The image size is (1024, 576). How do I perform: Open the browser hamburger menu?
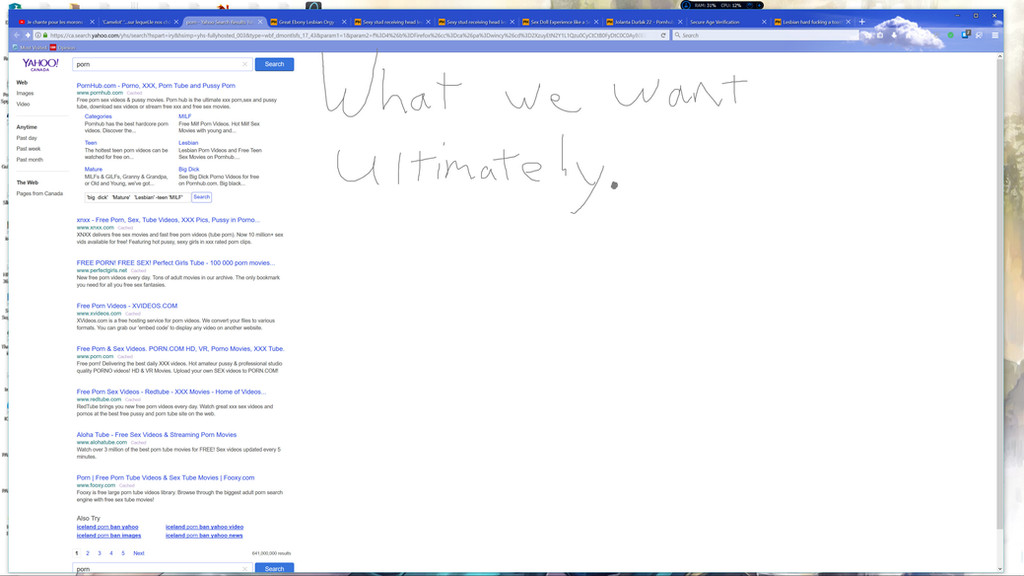[995, 35]
